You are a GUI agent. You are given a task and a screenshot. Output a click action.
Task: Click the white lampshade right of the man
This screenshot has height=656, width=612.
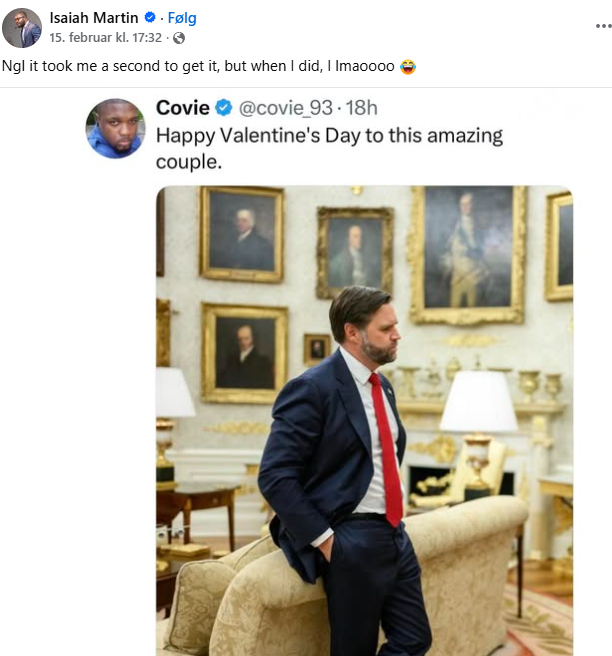pos(478,401)
